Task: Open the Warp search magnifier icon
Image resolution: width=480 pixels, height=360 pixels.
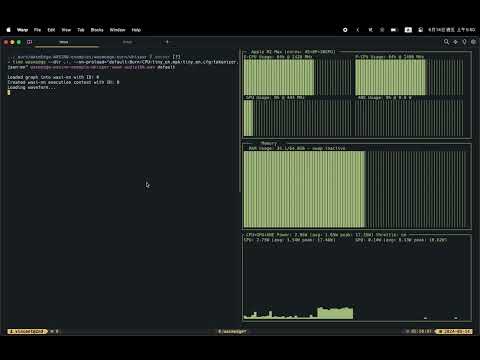Action: pyautogui.click(x=446, y=42)
